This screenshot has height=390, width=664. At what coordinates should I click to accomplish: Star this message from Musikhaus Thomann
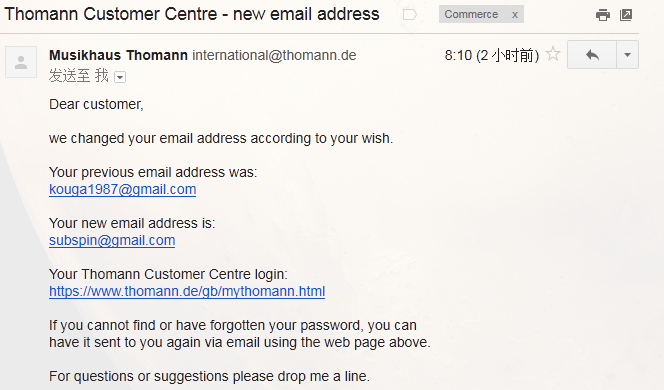(x=553, y=54)
